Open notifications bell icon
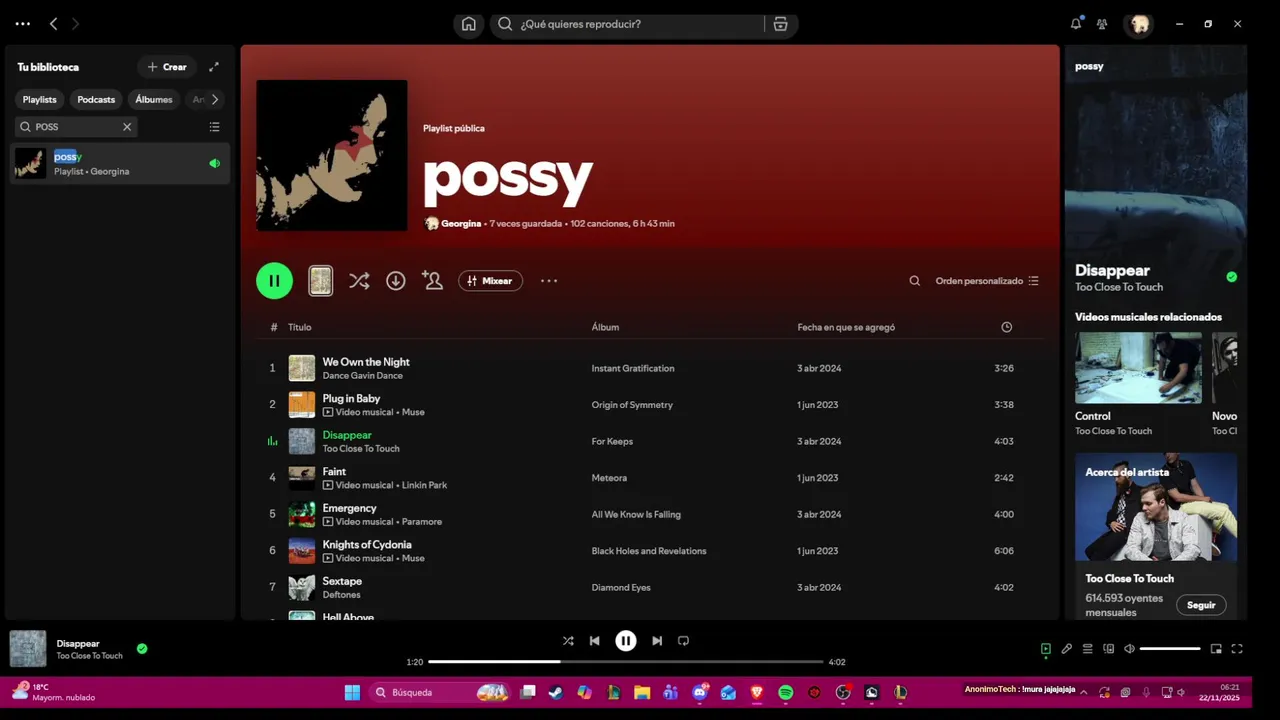 1076,24
